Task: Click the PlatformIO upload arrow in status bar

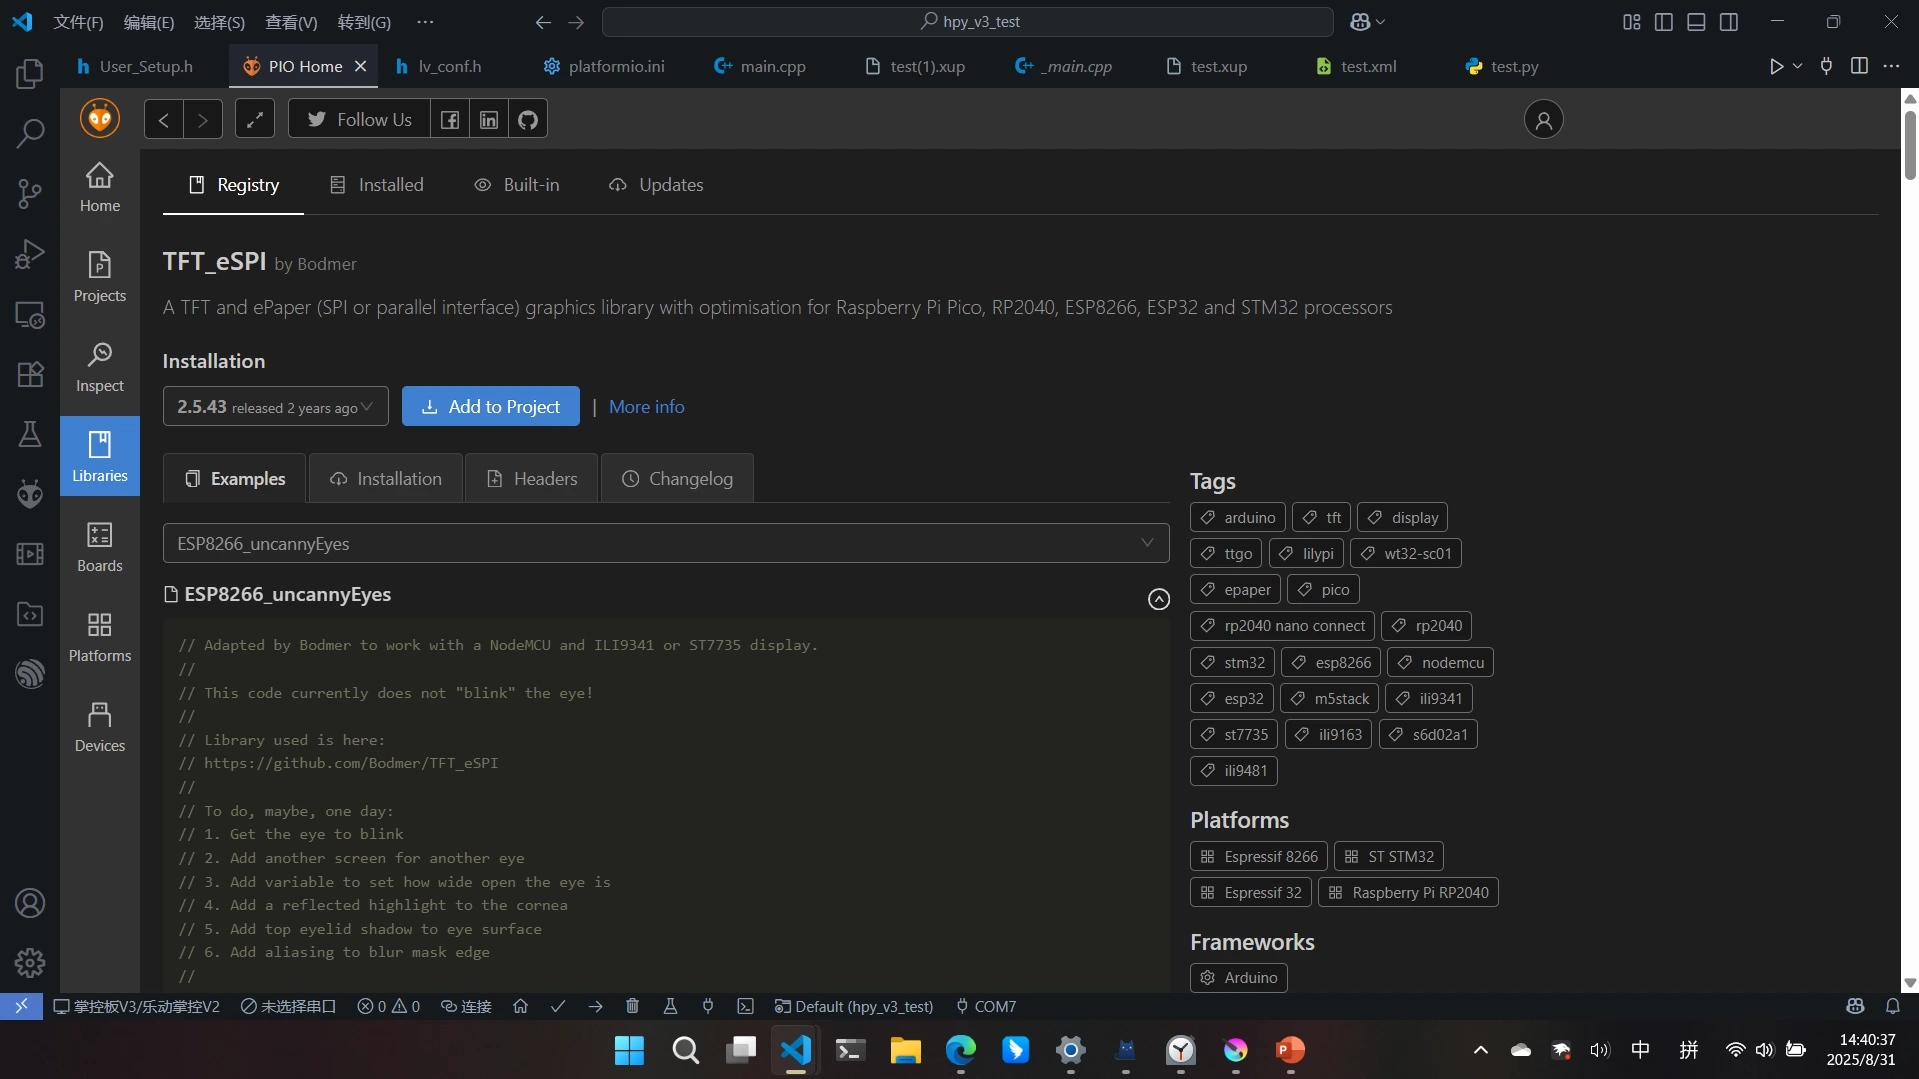Action: pyautogui.click(x=595, y=1006)
